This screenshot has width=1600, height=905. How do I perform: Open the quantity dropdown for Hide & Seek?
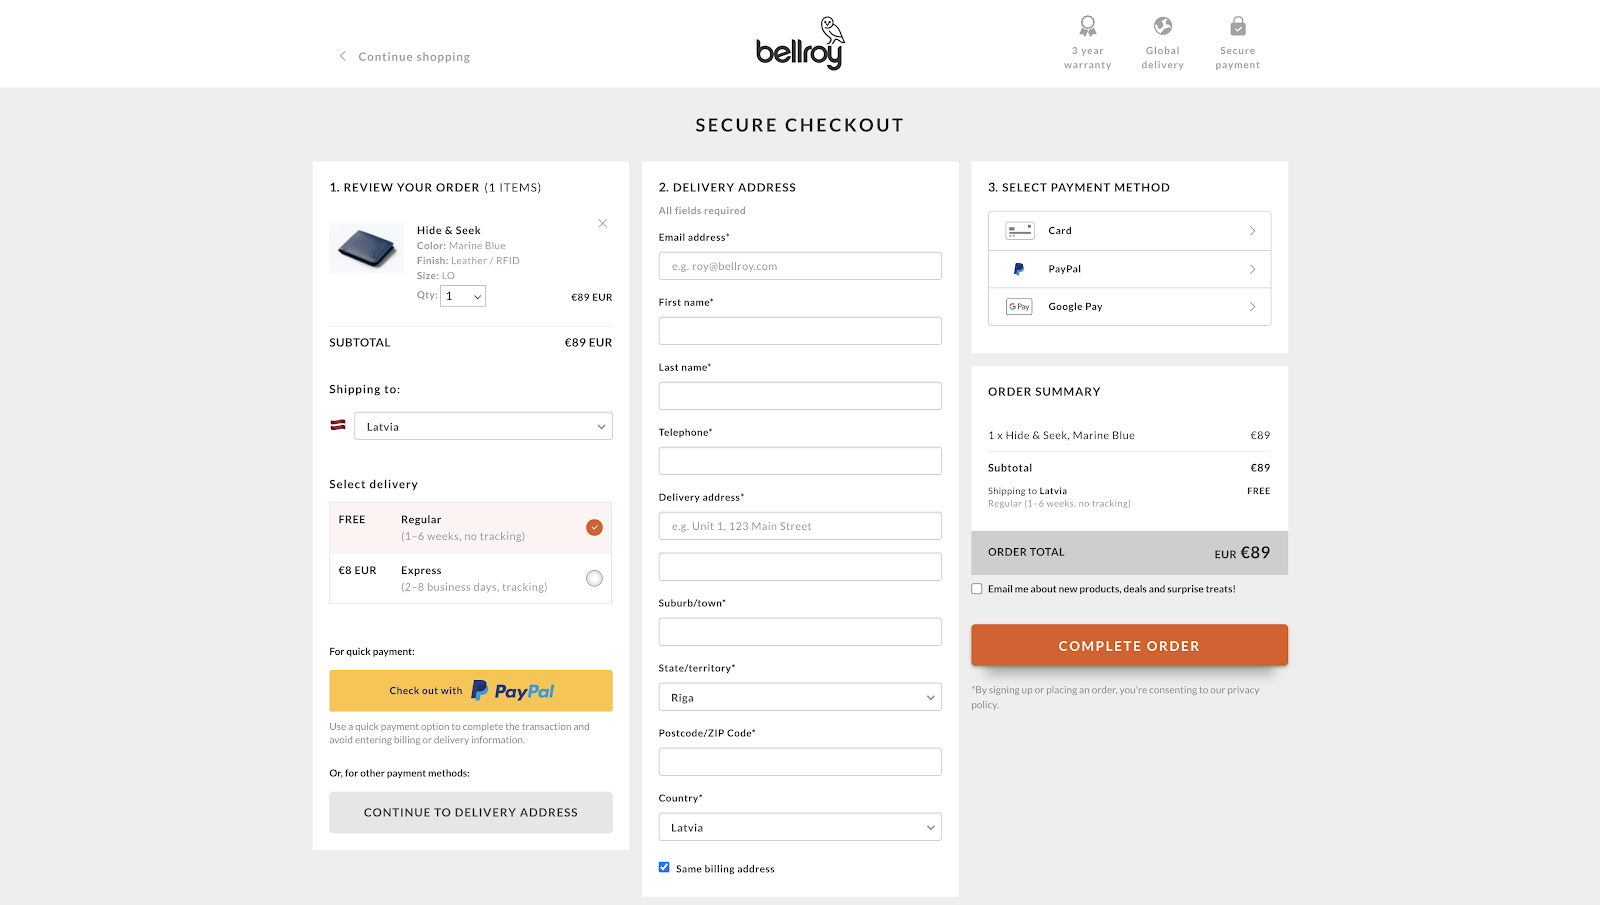click(x=462, y=295)
